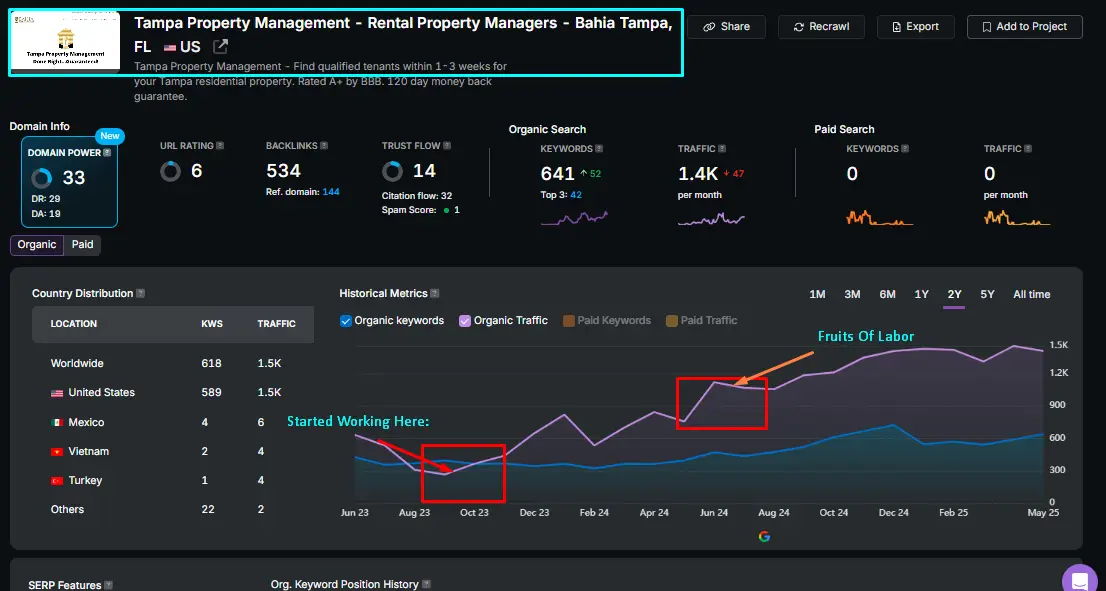The height and width of the screenshot is (591, 1106).
Task: Select the 3M time range
Action: click(x=852, y=295)
